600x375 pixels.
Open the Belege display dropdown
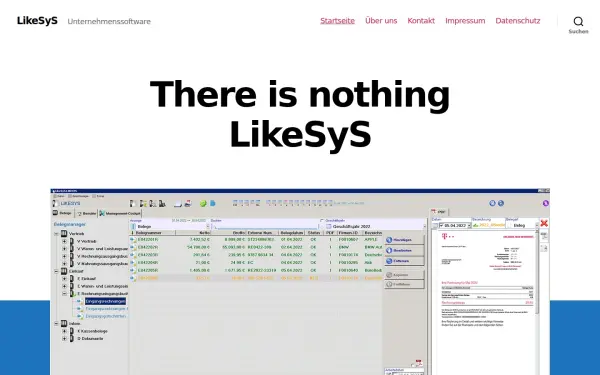click(x=208, y=227)
